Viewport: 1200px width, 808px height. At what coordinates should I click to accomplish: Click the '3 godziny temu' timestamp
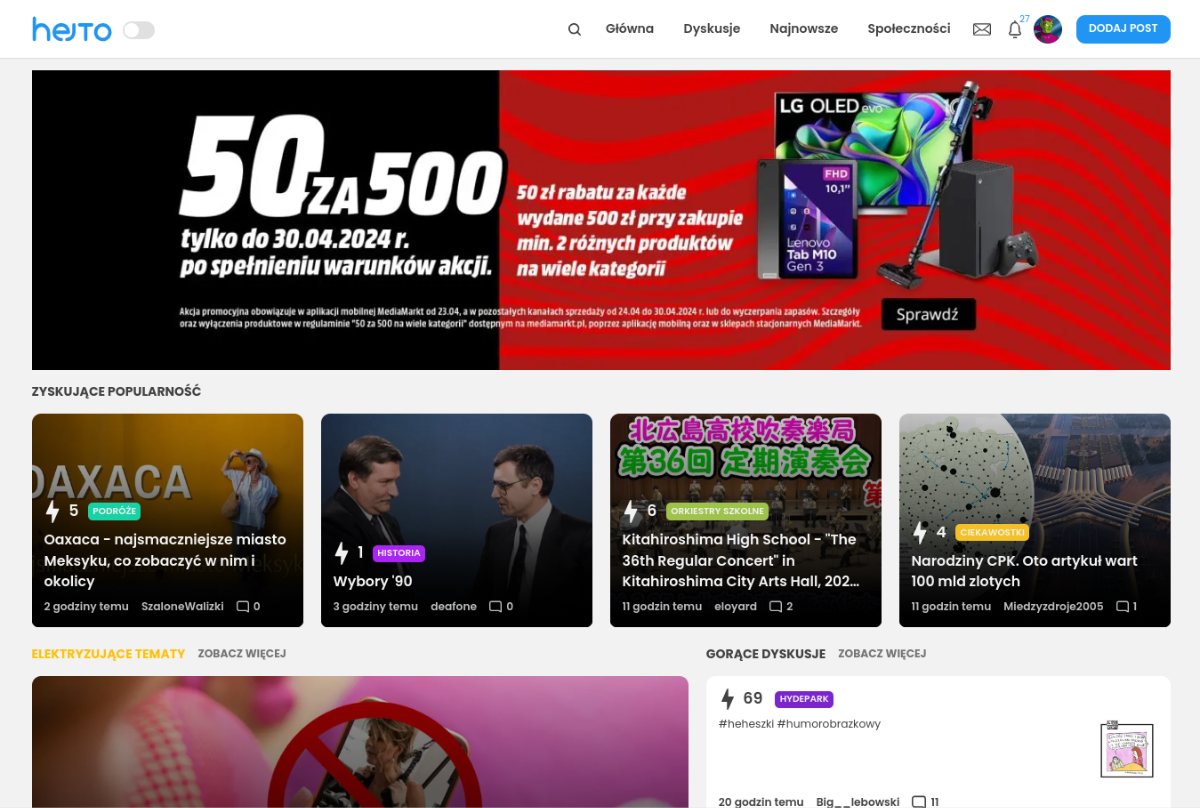pos(375,606)
